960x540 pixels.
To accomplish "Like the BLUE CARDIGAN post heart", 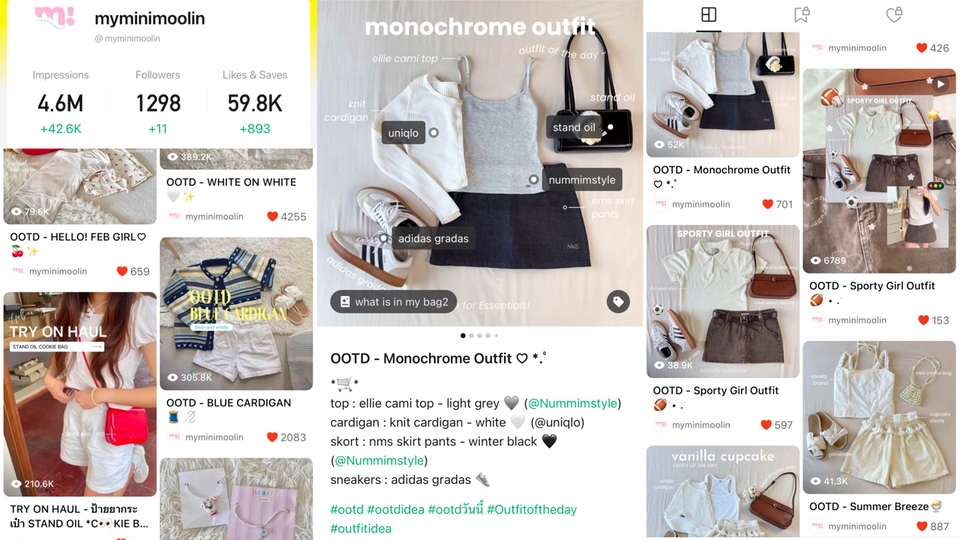I will coord(272,437).
